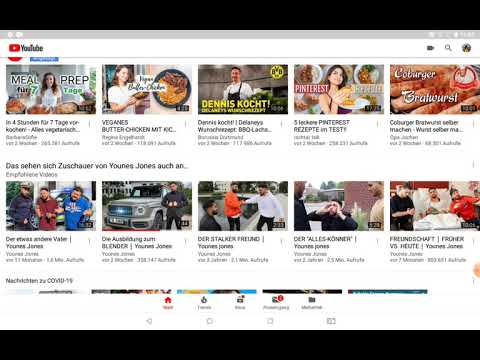Screen dimensions: 480x360
Task: Play the police car thumbnail 'Der etwas andere Vater'
Action: [51, 206]
